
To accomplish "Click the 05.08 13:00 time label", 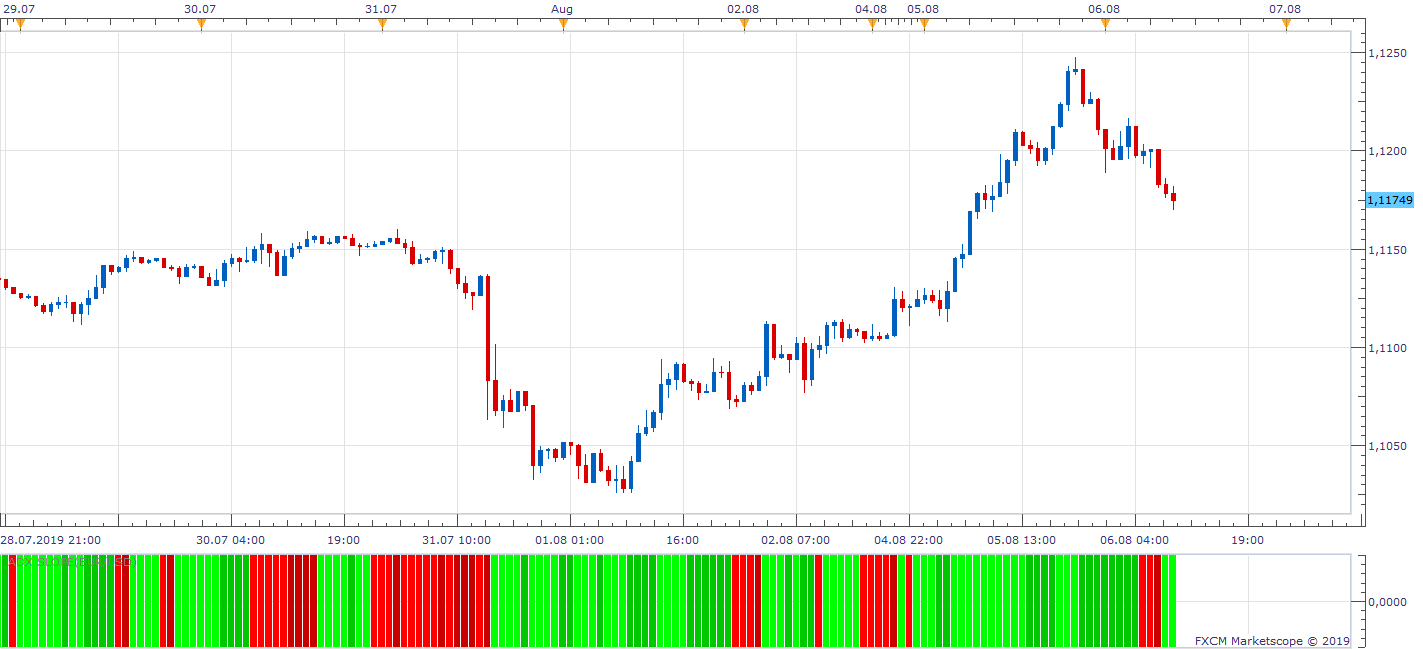I will tap(1021, 540).
